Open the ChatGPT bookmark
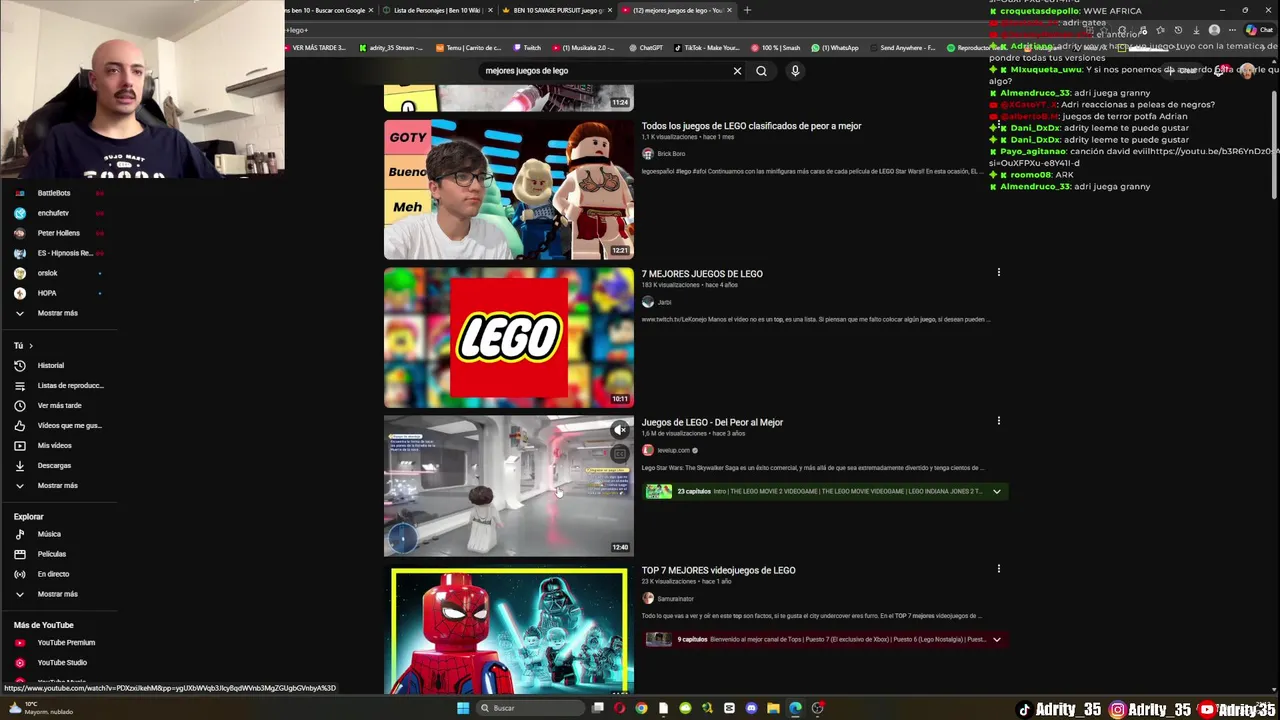This screenshot has height=720, width=1280. pos(646,47)
